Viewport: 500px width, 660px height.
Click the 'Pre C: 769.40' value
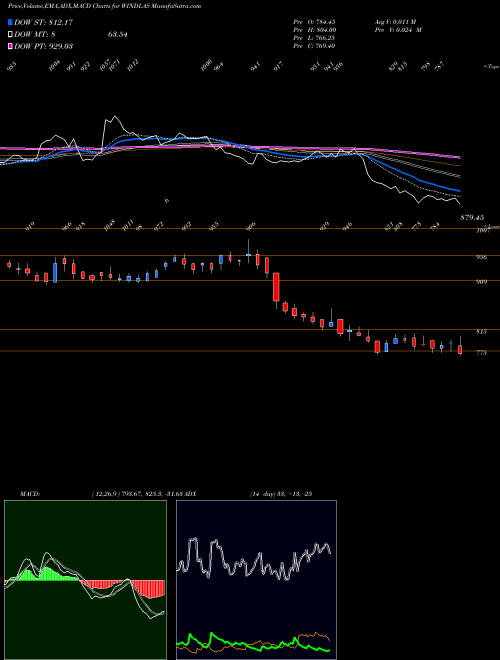pos(314,45)
